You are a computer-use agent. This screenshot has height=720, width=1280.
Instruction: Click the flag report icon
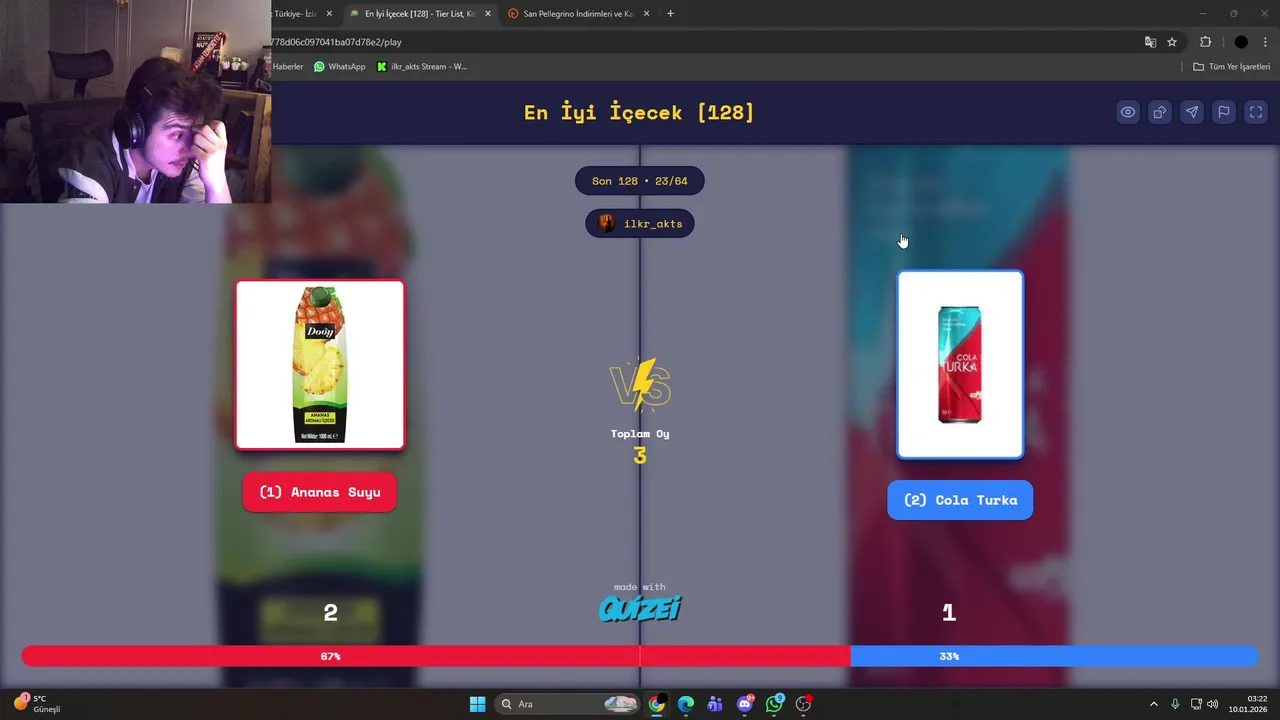tap(1224, 112)
